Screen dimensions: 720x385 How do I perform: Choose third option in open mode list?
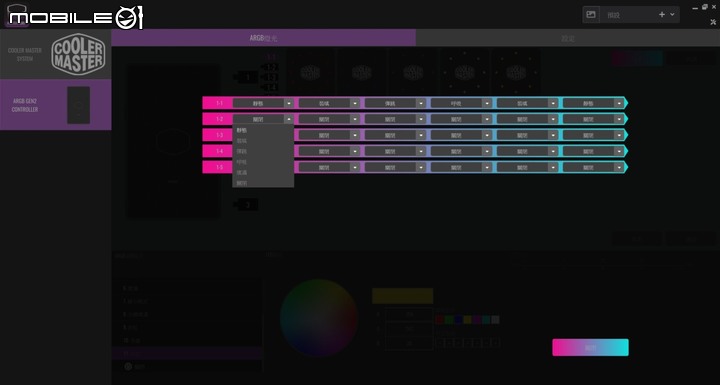point(263,152)
